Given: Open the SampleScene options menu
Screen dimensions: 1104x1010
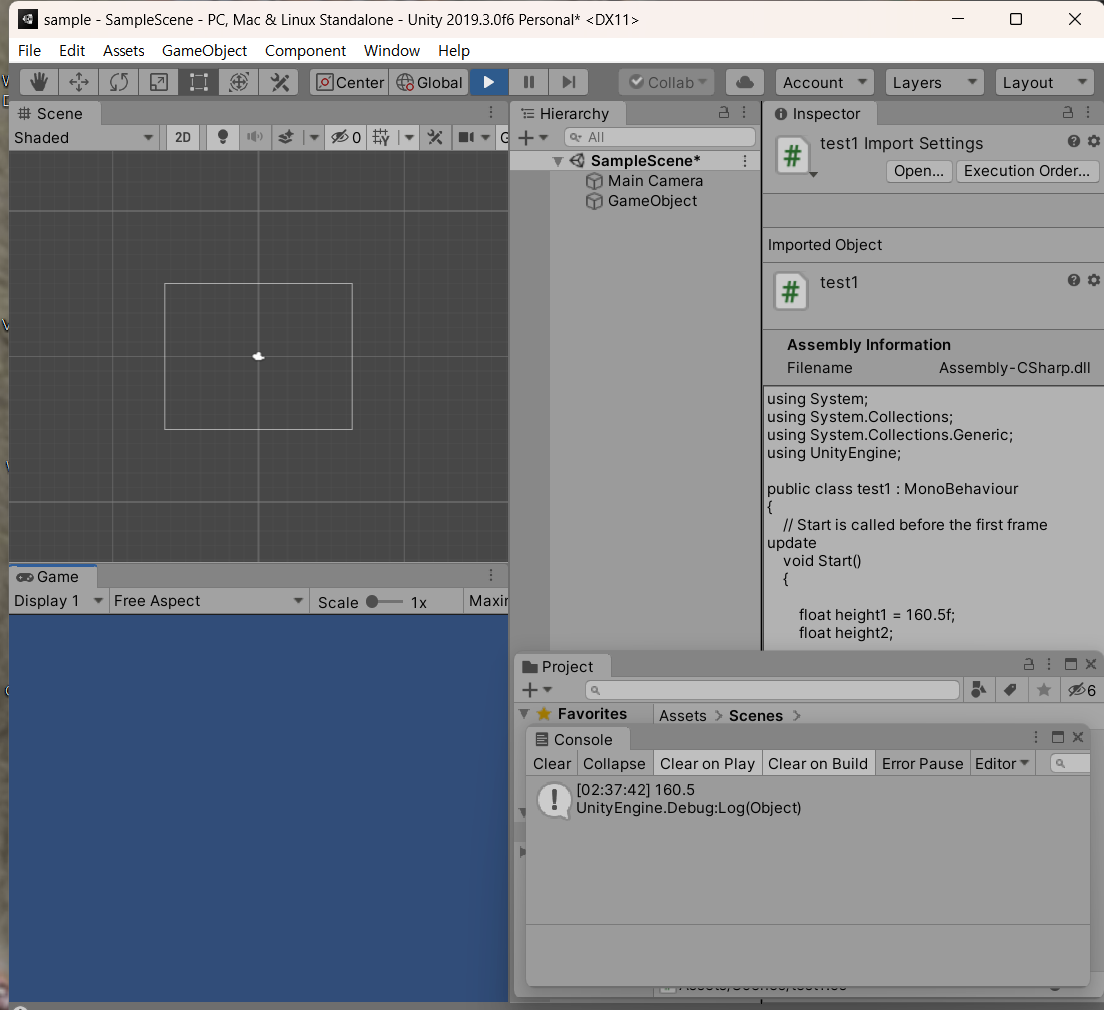Looking at the screenshot, I should pos(744,161).
